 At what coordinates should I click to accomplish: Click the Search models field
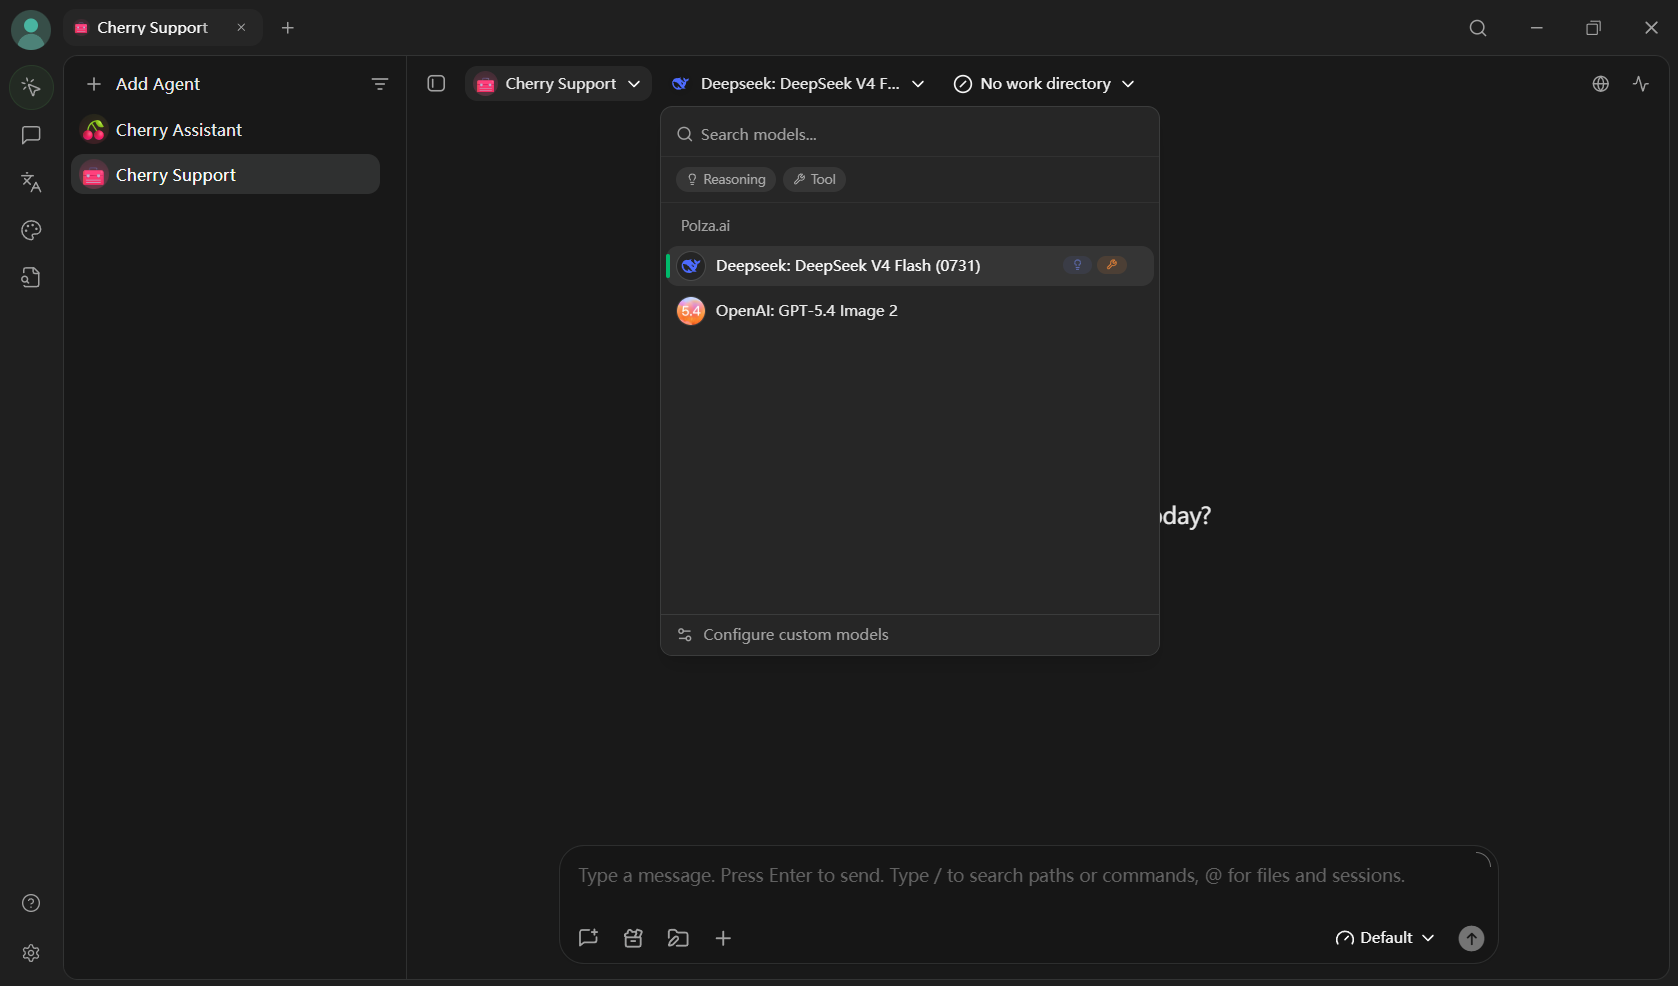[x=910, y=134]
